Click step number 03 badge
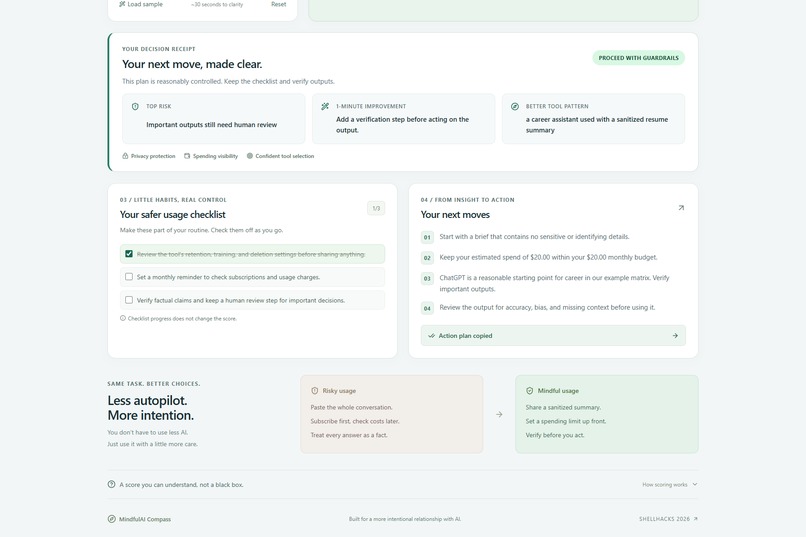The height and width of the screenshot is (537, 806). pos(427,279)
